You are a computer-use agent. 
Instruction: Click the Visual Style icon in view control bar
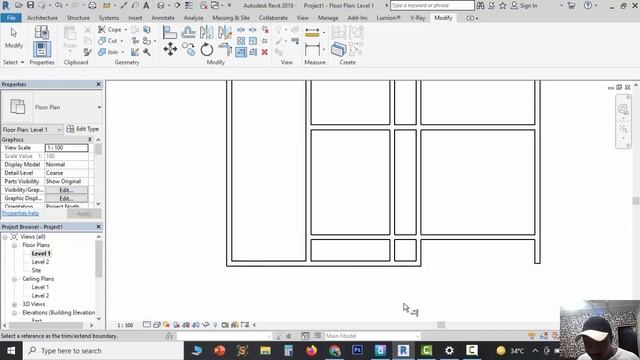click(156, 325)
